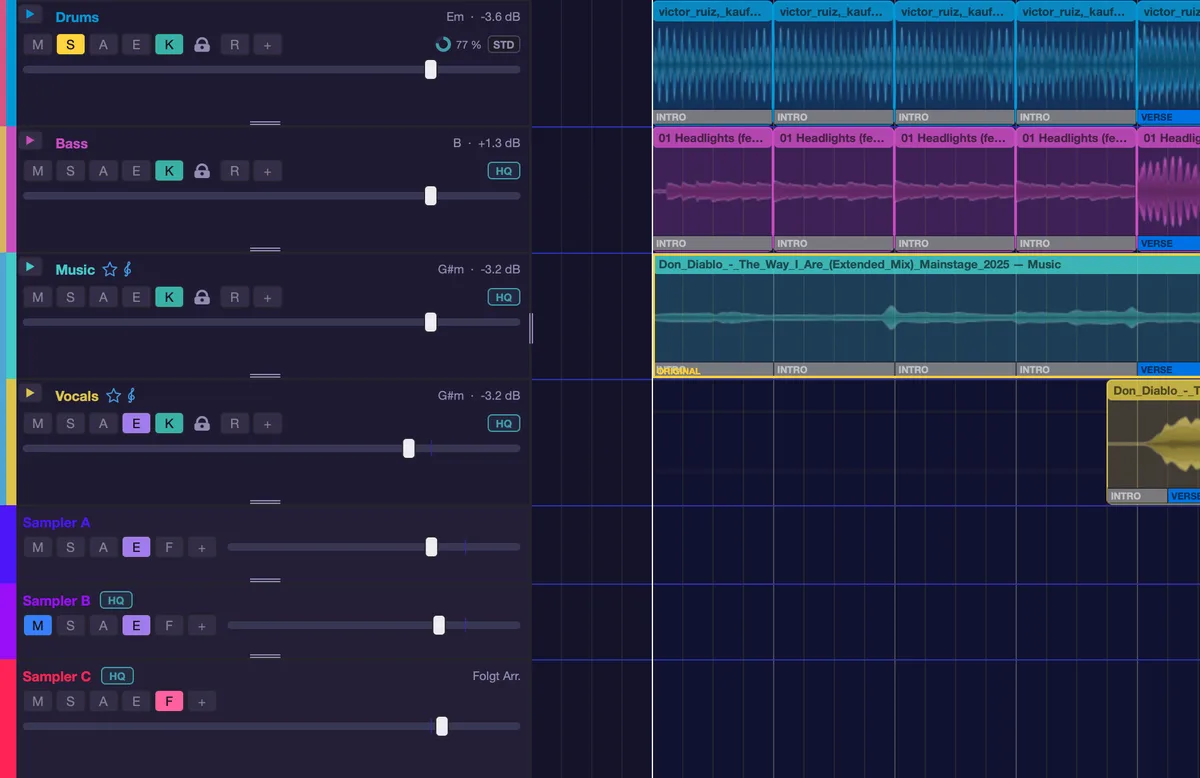
Task: Click the Sampler B volume slider handle
Action: (x=439, y=625)
